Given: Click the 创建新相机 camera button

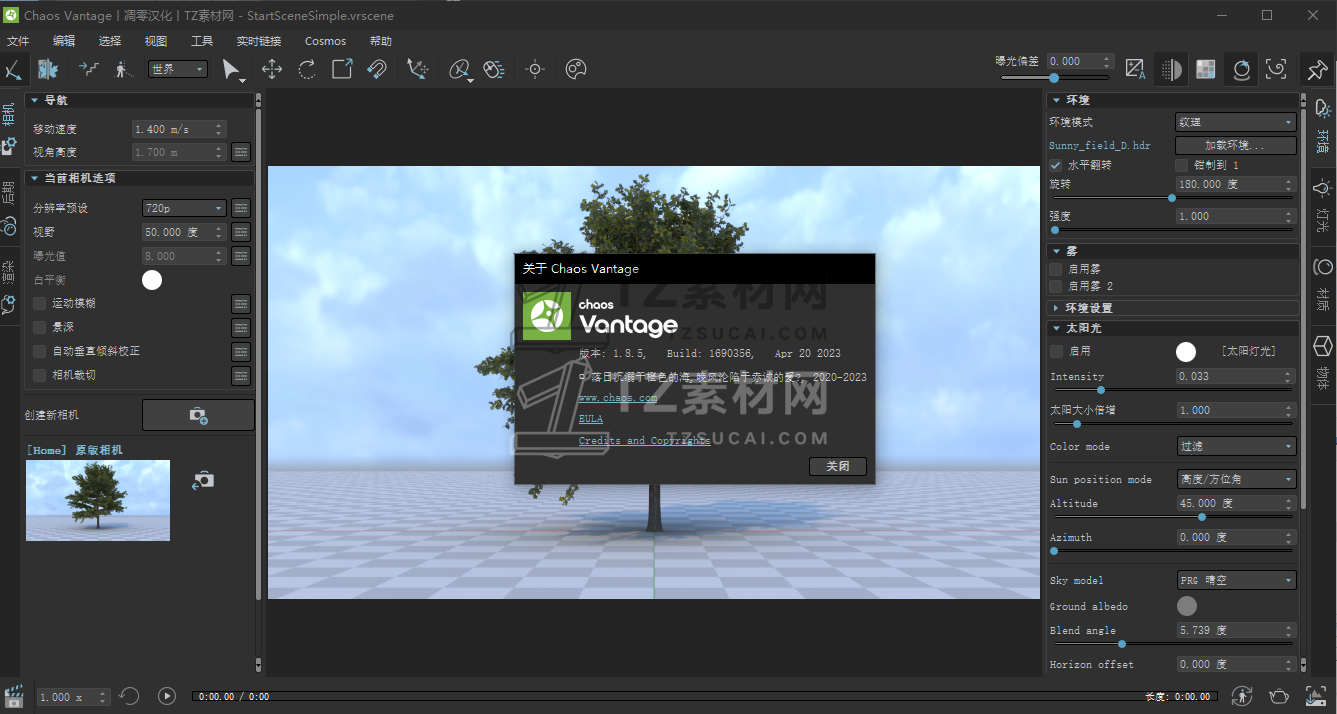Looking at the screenshot, I should (198, 415).
